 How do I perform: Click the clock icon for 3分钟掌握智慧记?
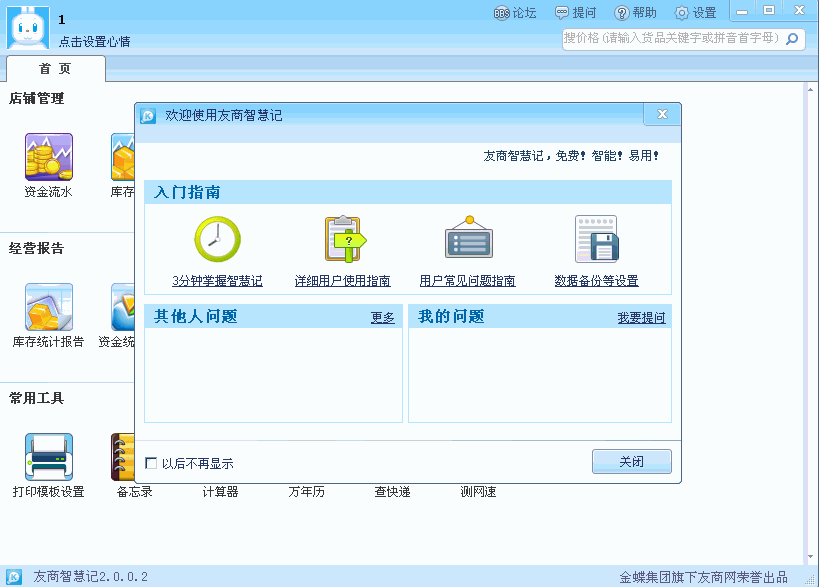(x=217, y=239)
